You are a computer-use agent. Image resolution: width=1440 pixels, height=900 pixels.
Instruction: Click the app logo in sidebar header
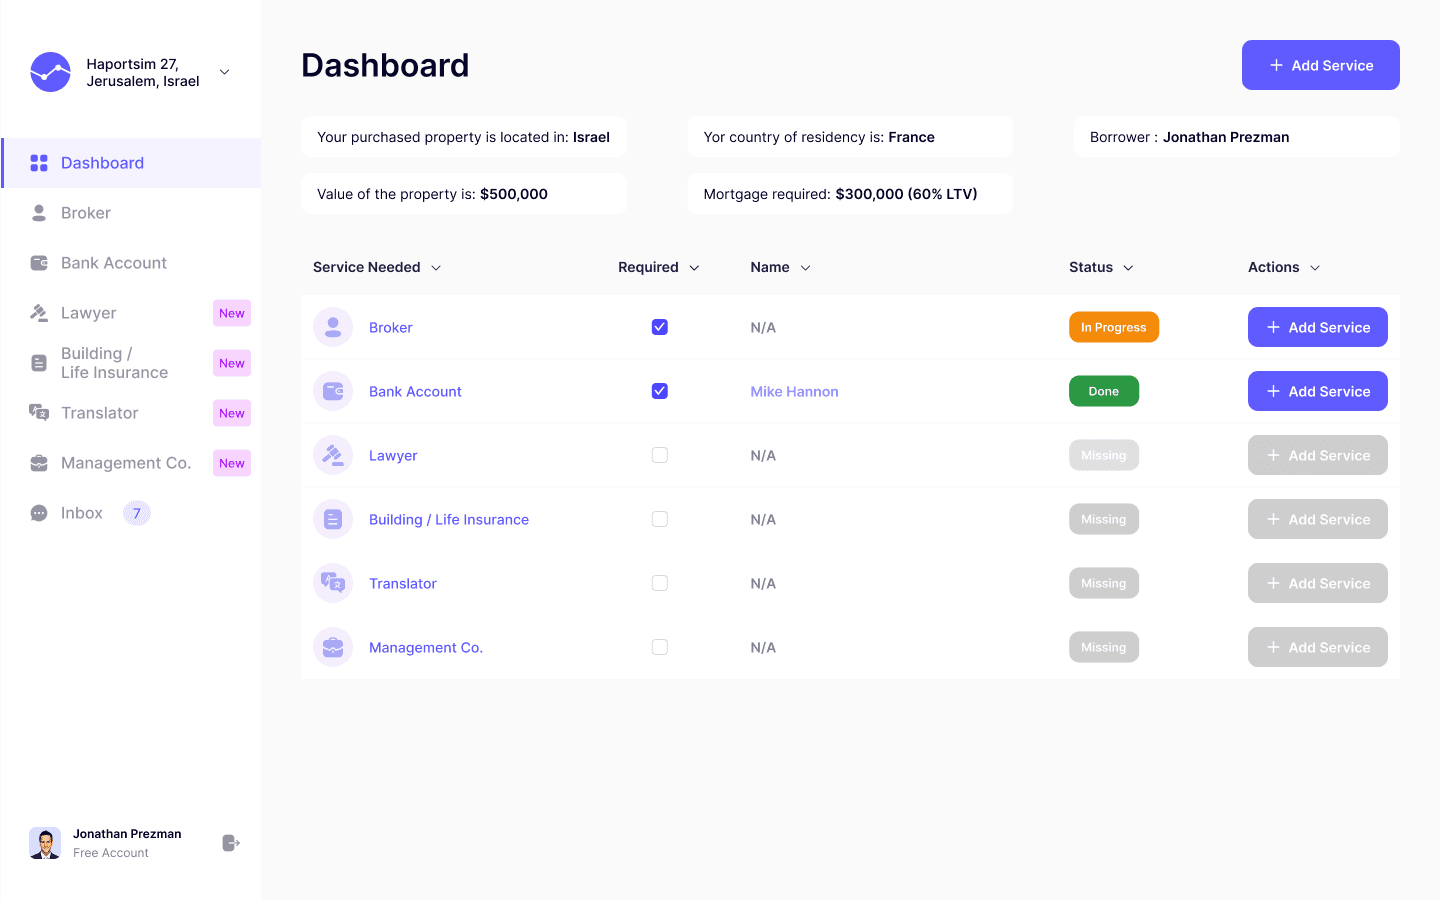pos(50,72)
